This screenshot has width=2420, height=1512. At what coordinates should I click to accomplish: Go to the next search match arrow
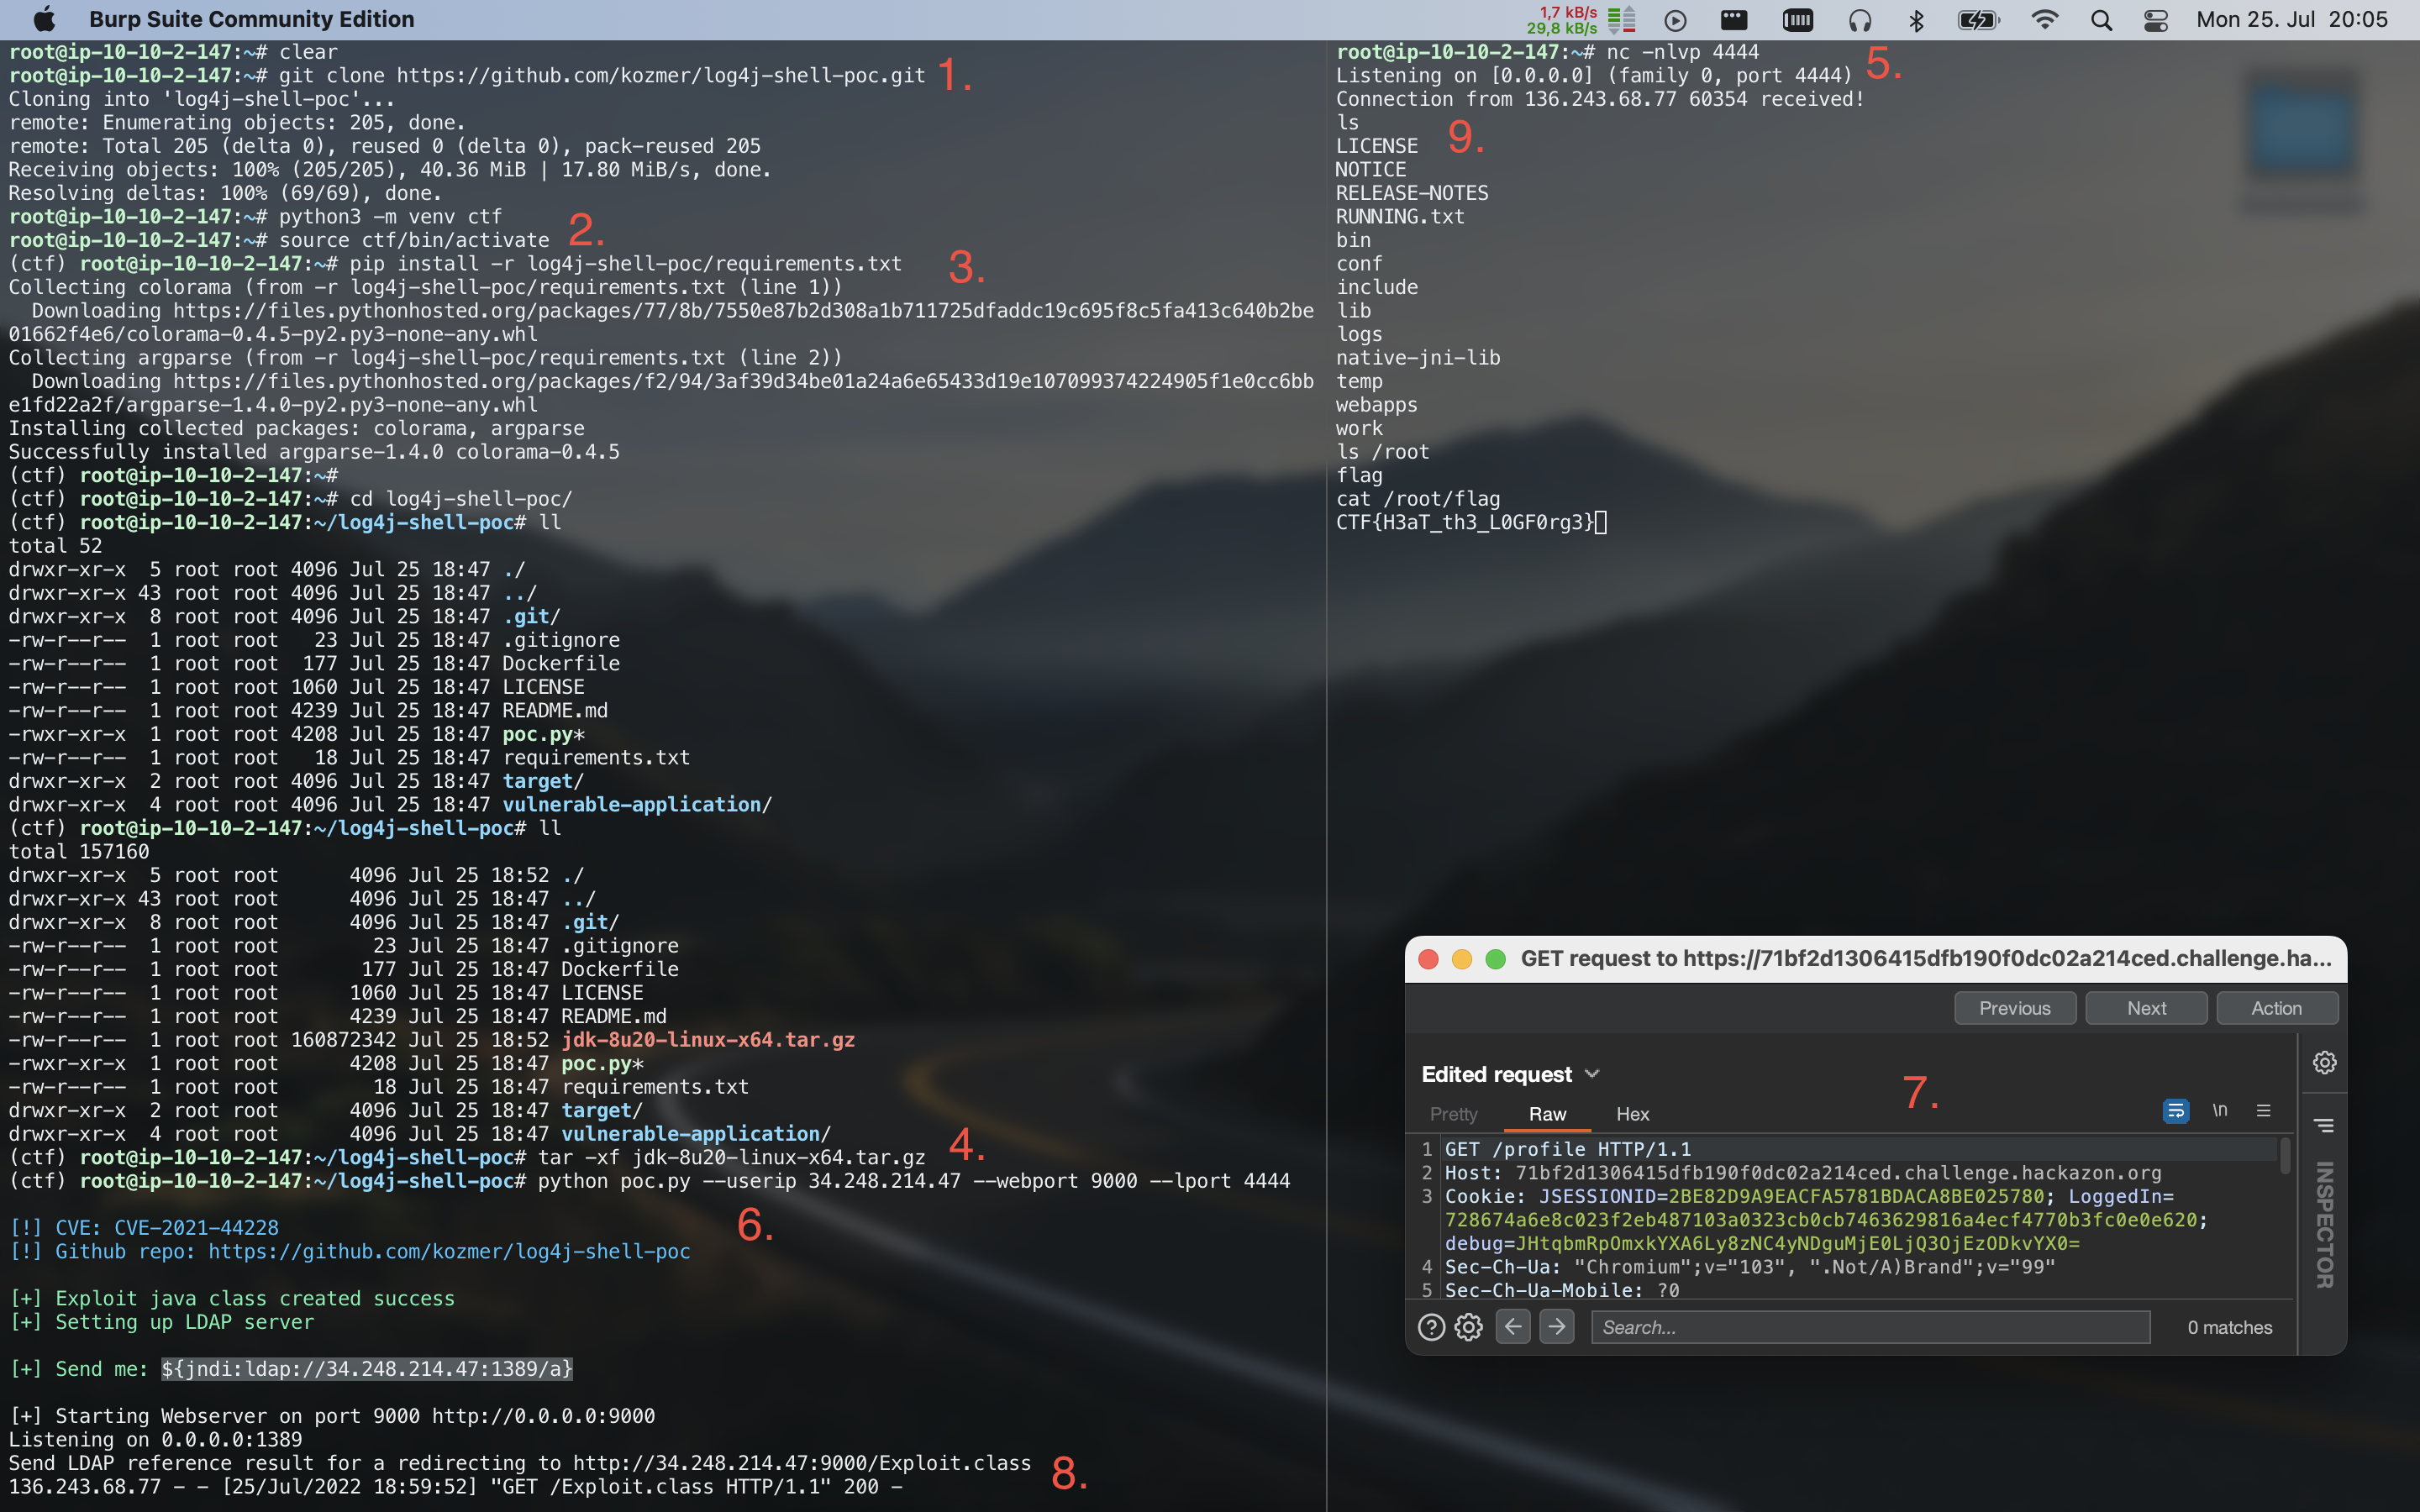tap(1556, 1327)
